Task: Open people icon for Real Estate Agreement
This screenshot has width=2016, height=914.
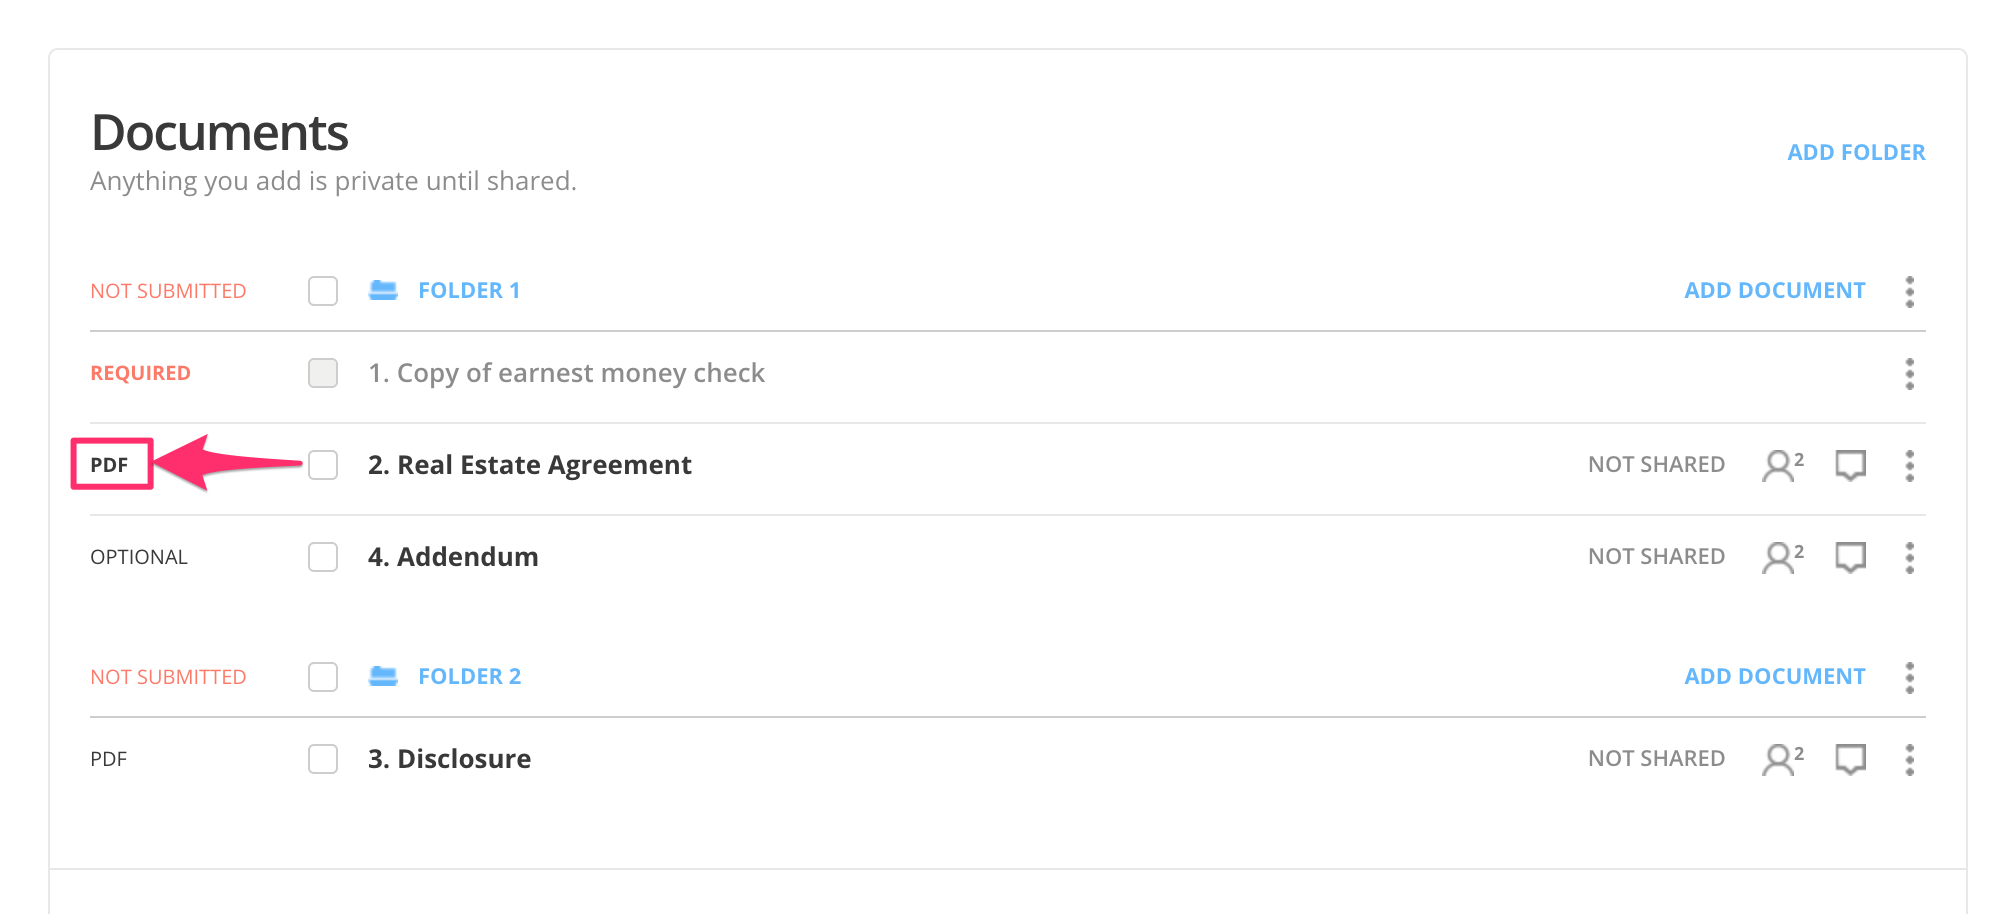Action: tap(1781, 465)
